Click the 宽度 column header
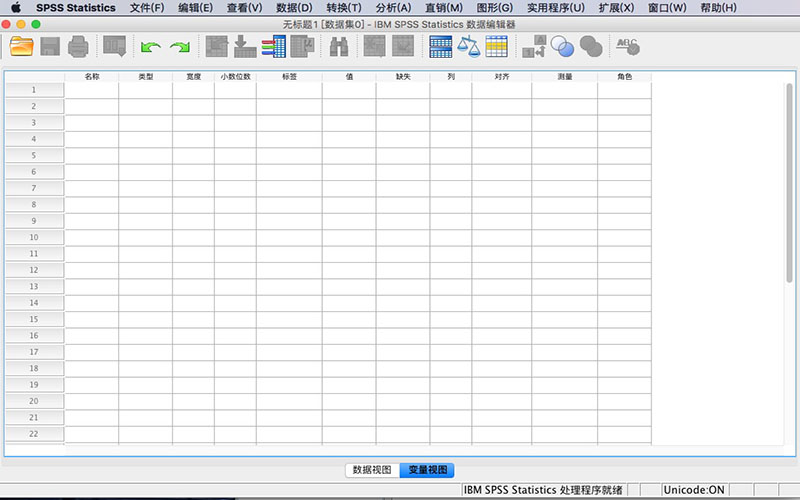Screen dimensions: 800x500 click(x=193, y=77)
